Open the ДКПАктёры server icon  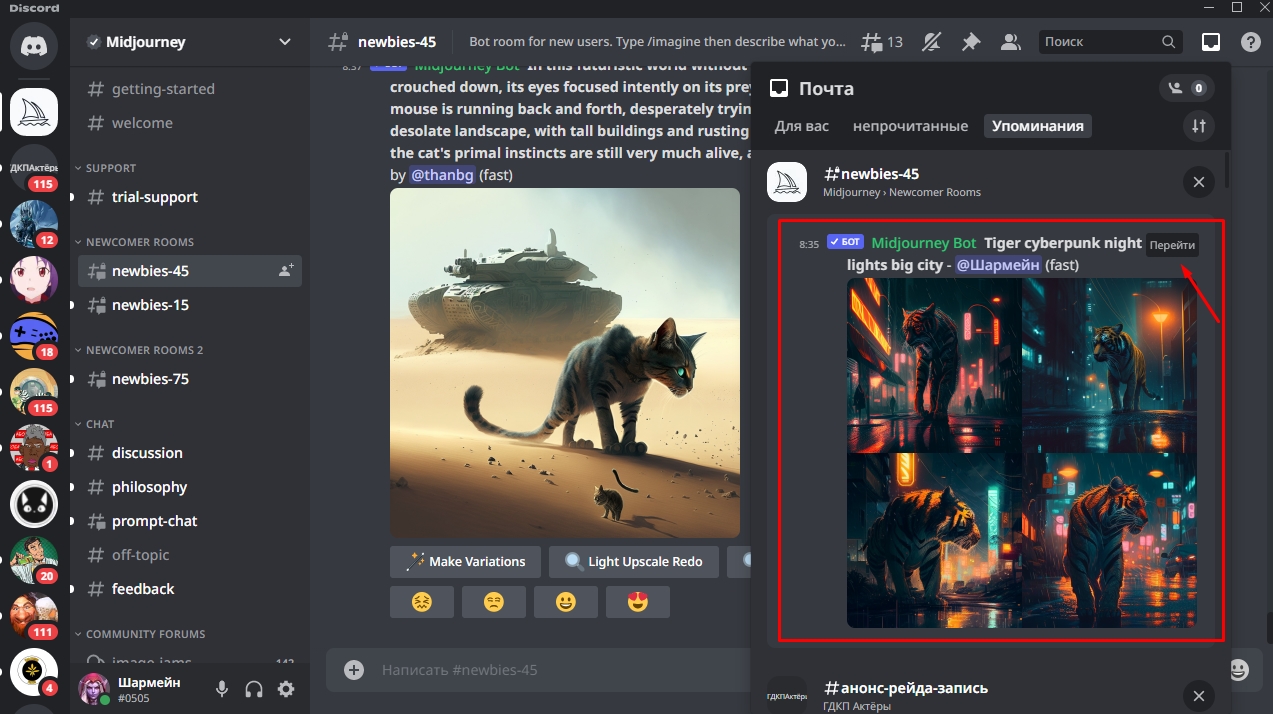point(34,168)
